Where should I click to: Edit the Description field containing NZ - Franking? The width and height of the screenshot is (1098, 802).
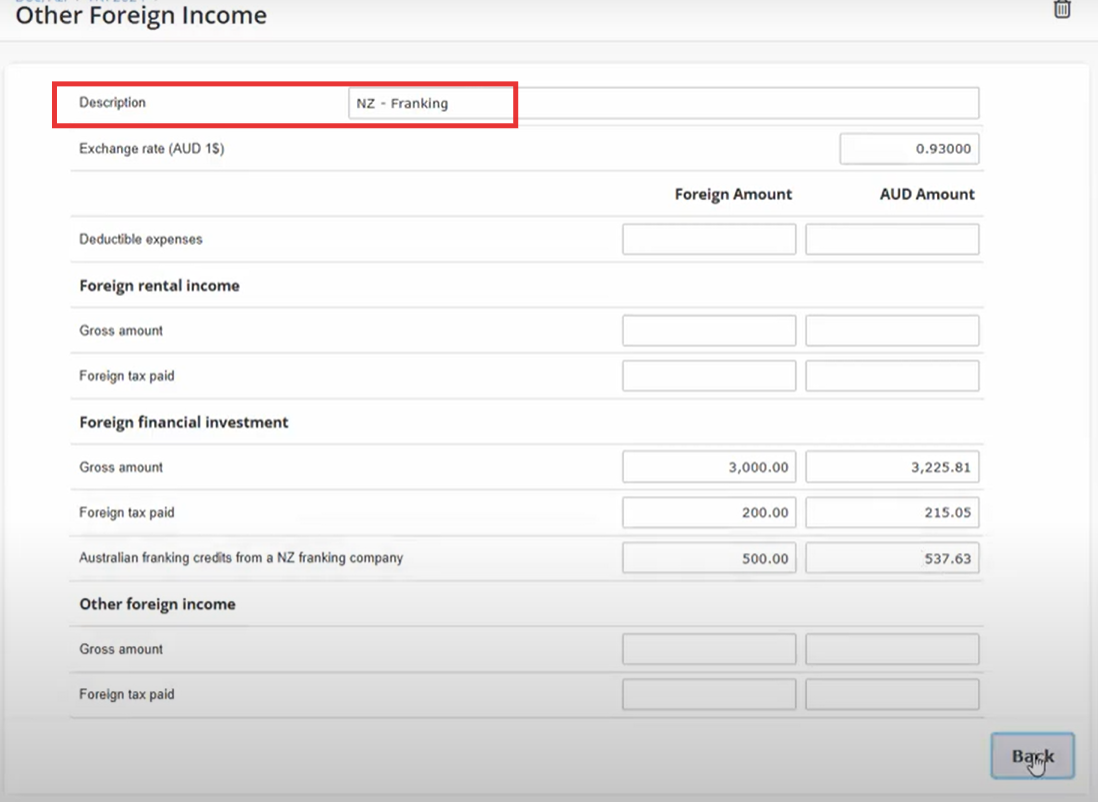[x=663, y=103]
